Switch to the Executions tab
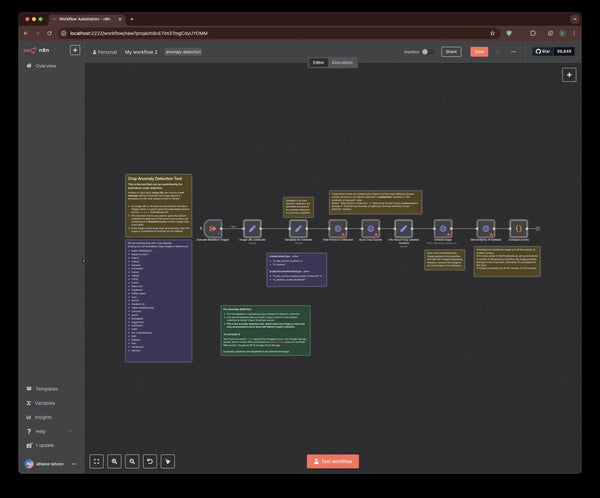The image size is (600, 498). pos(342,62)
